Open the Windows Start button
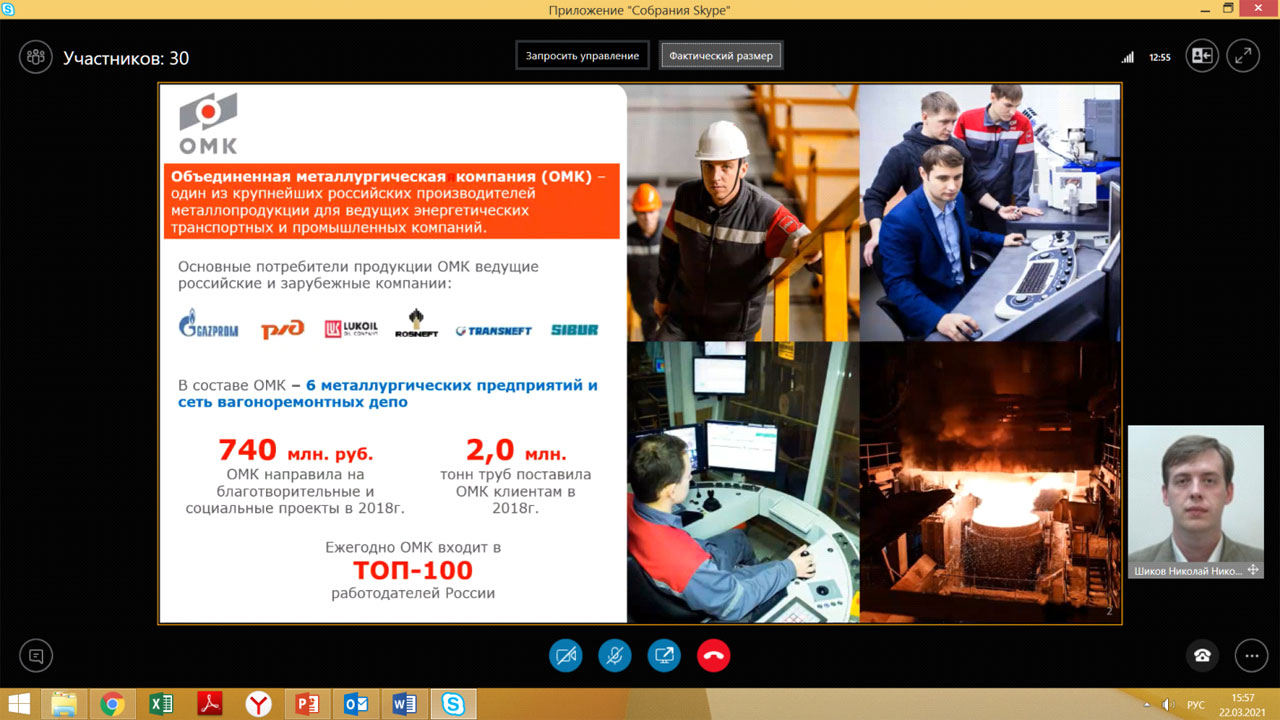Image resolution: width=1280 pixels, height=720 pixels. point(19,704)
